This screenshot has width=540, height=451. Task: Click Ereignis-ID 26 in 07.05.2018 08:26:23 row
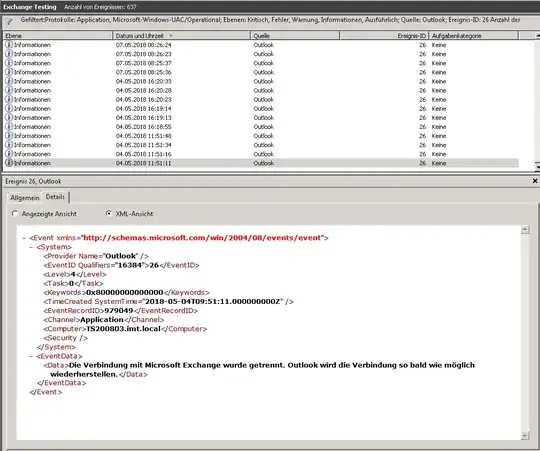point(423,54)
